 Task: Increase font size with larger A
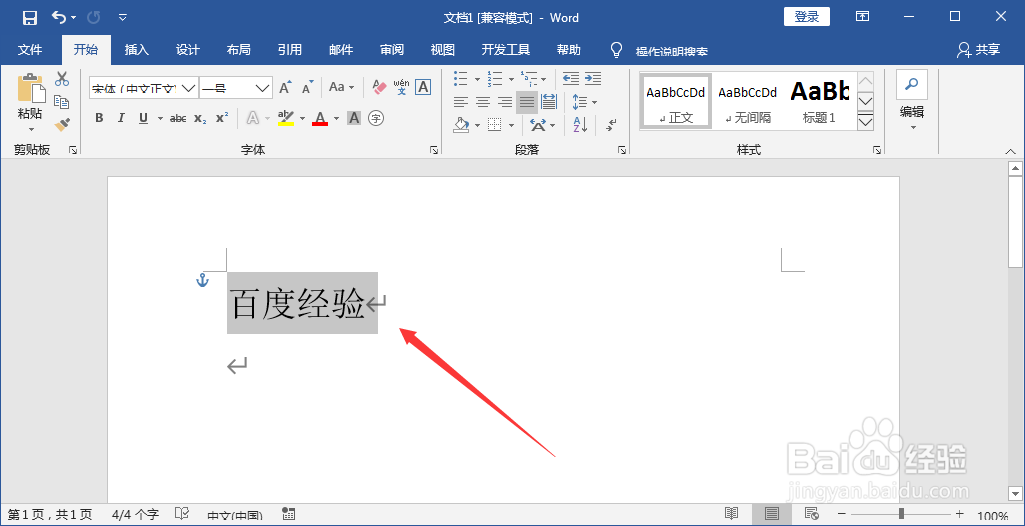pos(285,87)
